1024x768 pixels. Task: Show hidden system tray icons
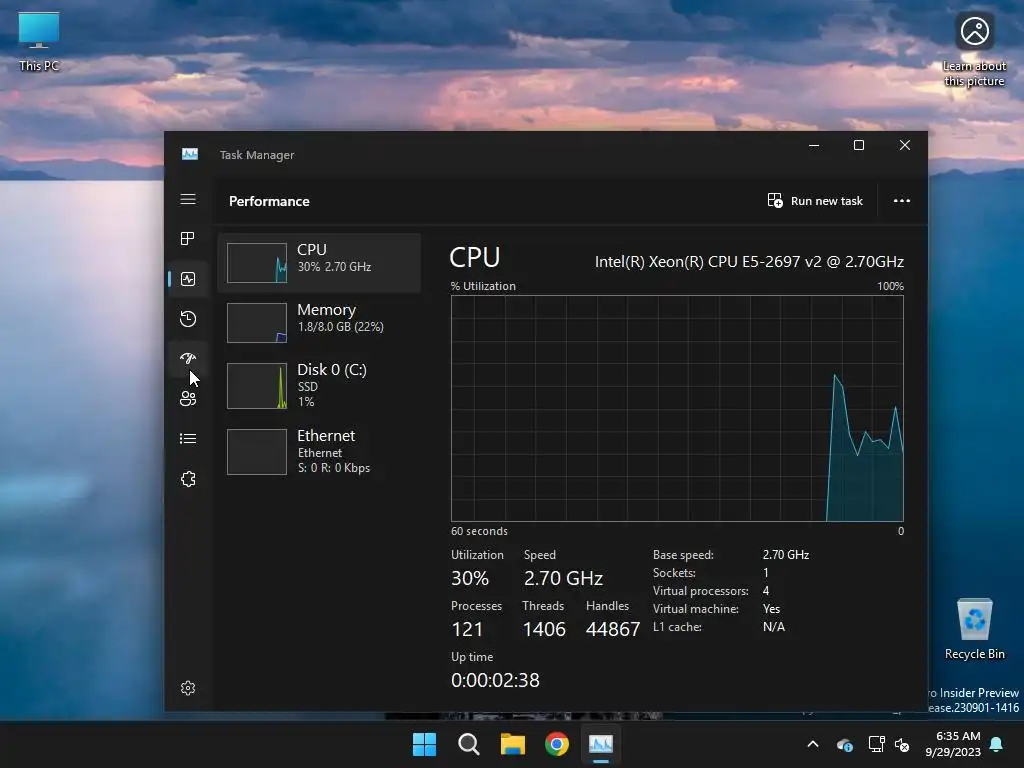pos(813,744)
